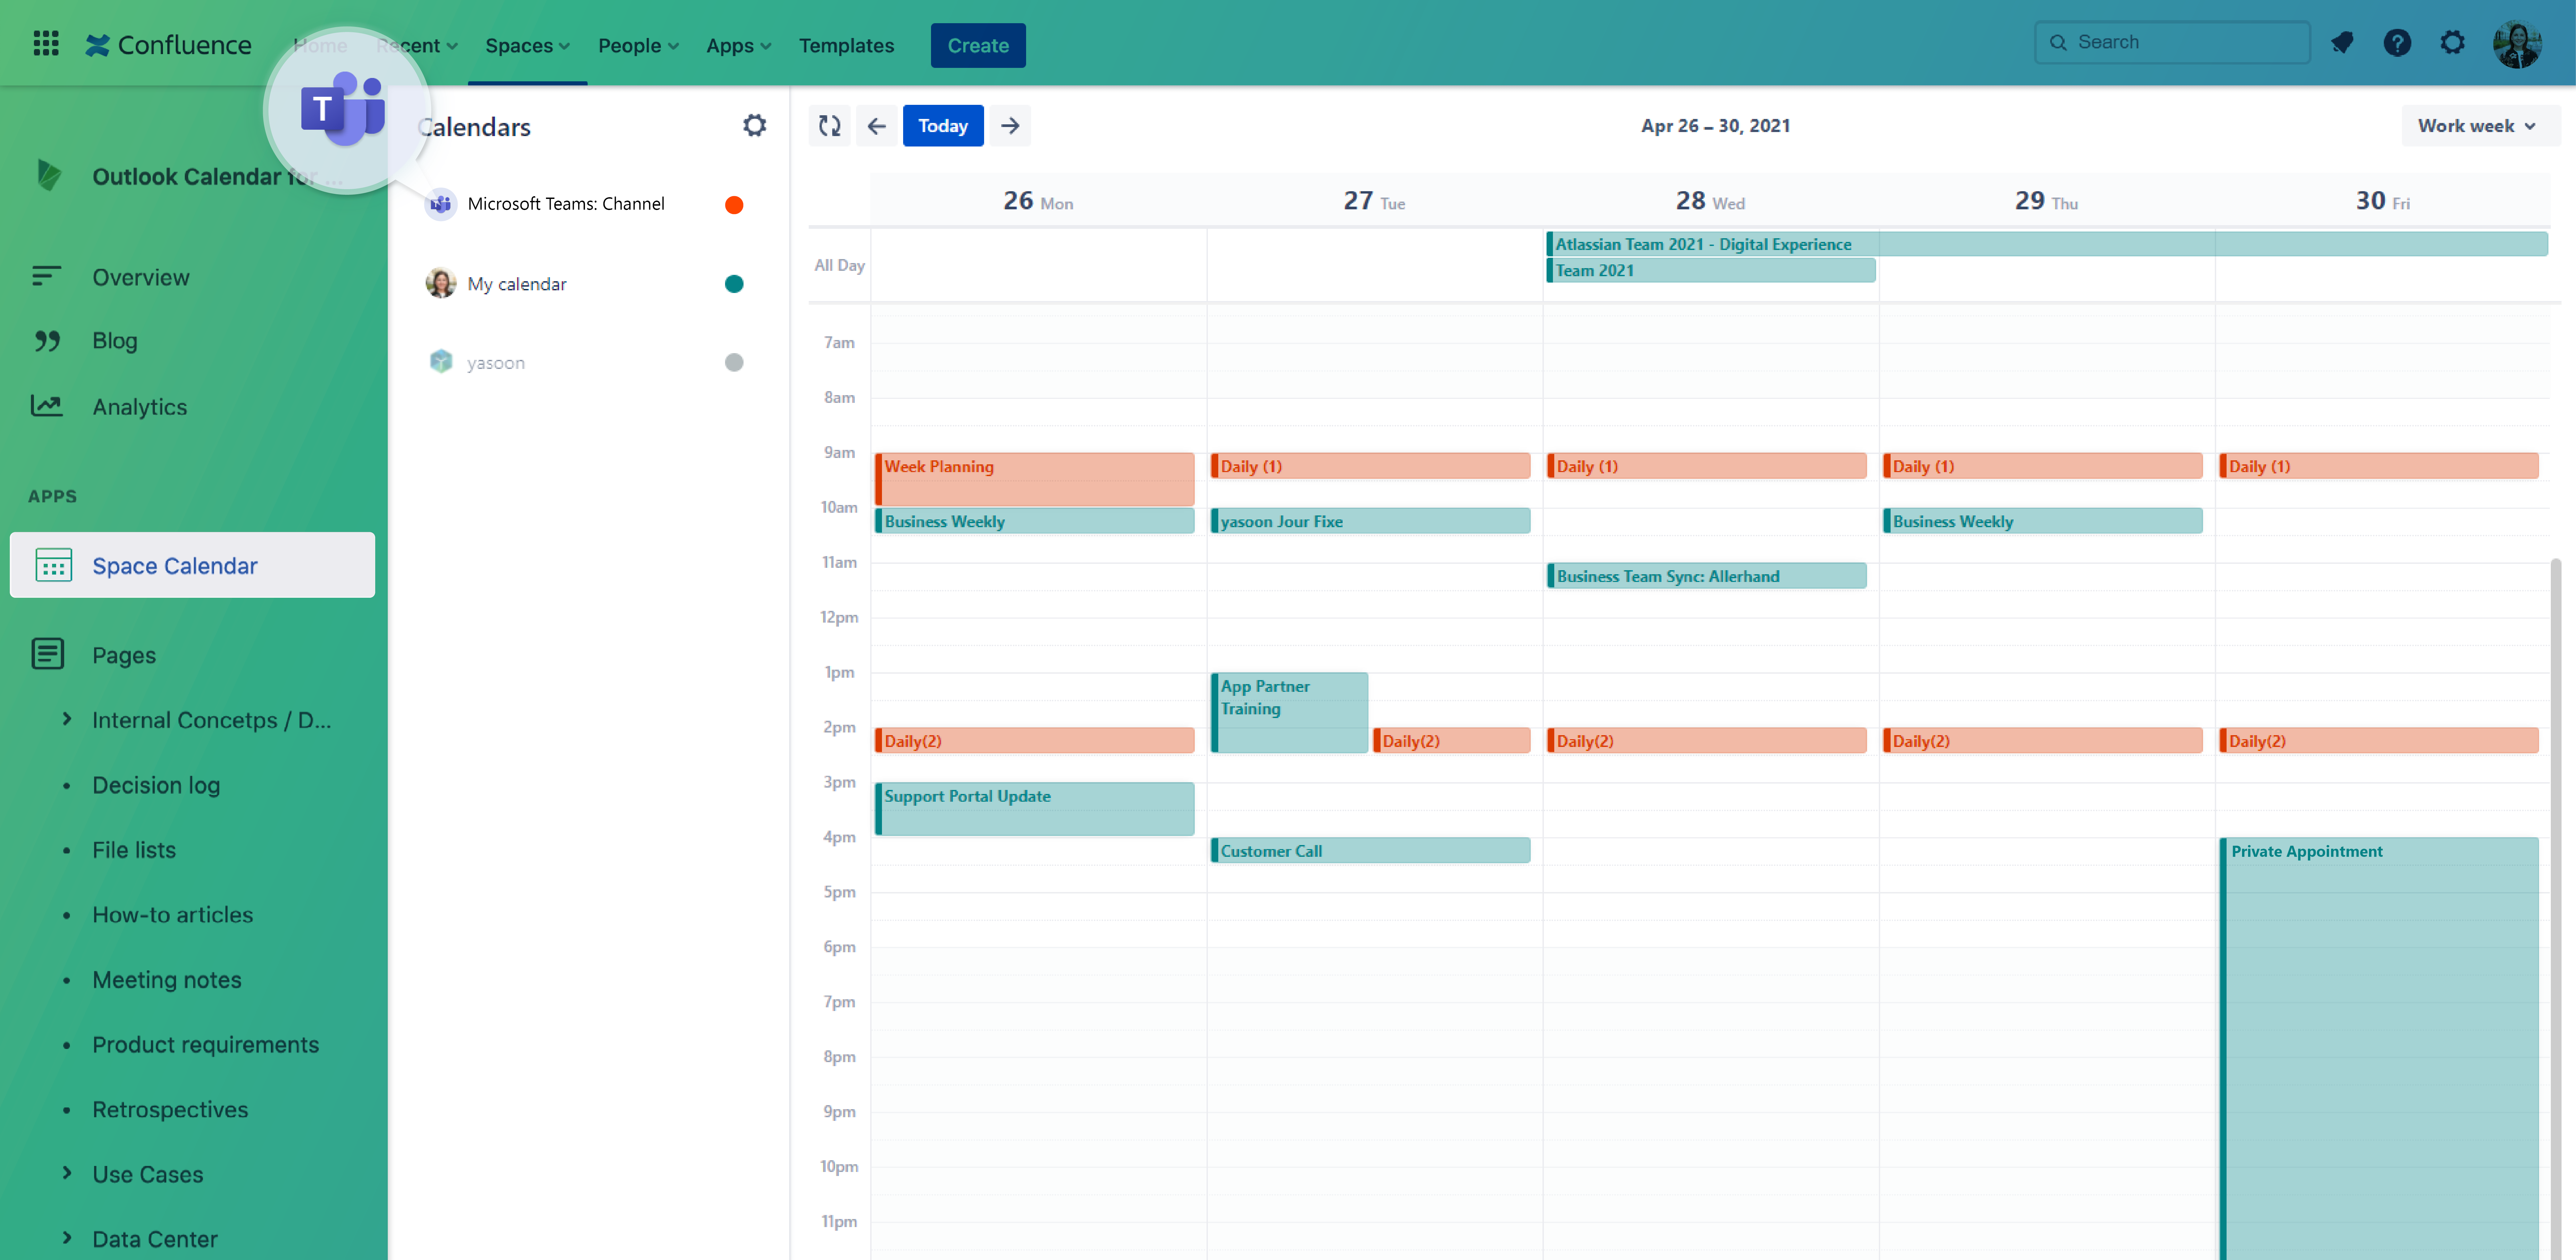Open the Blog section icon
The height and width of the screenshot is (1260, 2576).
[x=47, y=340]
